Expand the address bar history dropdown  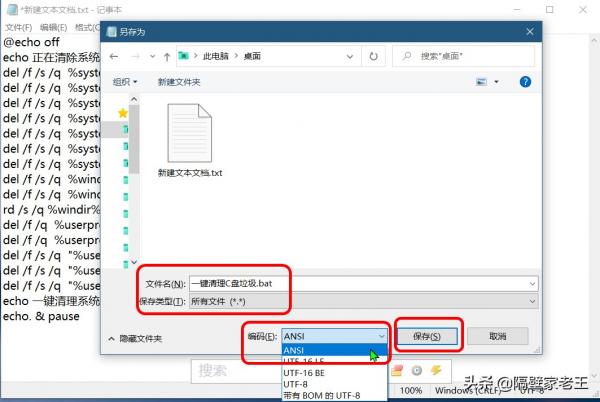pos(350,57)
